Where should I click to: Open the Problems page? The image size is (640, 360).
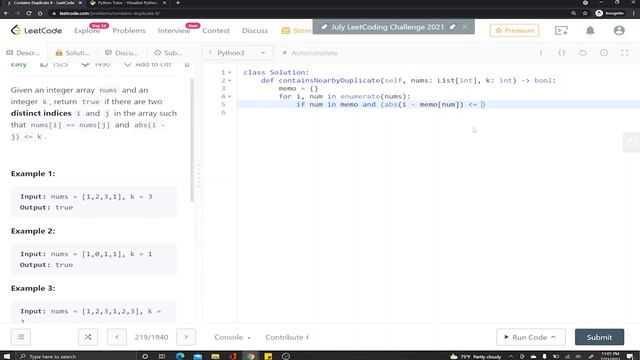point(129,31)
